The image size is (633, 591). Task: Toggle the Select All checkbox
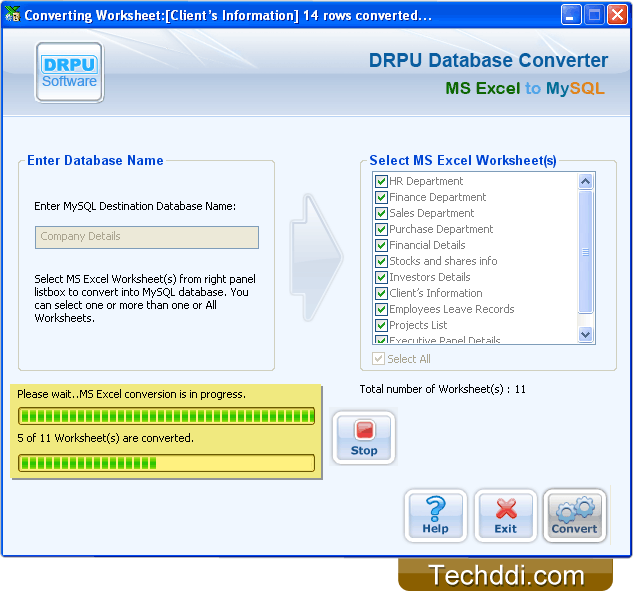[x=378, y=359]
